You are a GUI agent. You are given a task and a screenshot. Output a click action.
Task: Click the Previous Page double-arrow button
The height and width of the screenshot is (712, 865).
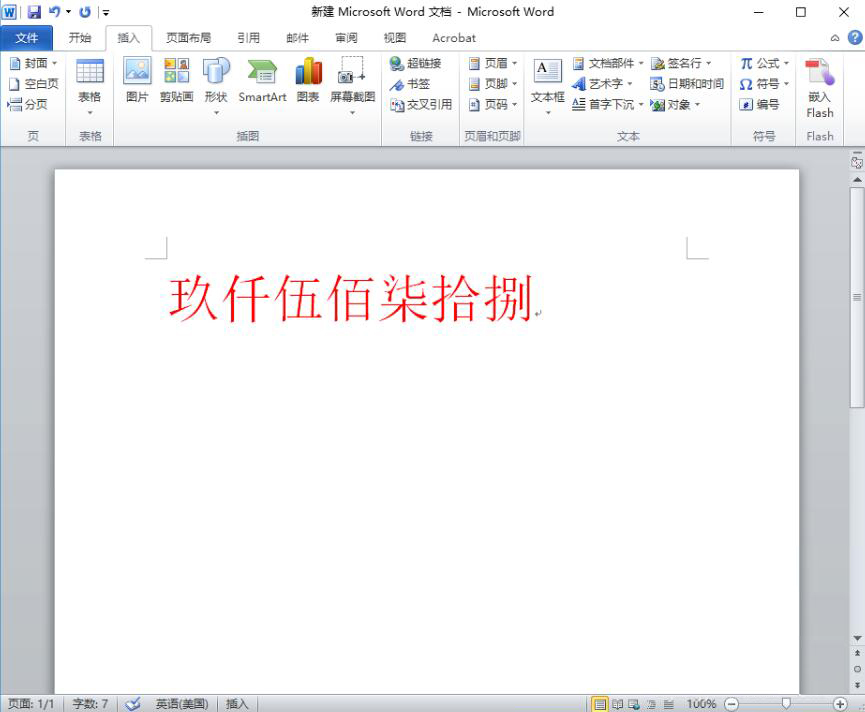[x=857, y=653]
